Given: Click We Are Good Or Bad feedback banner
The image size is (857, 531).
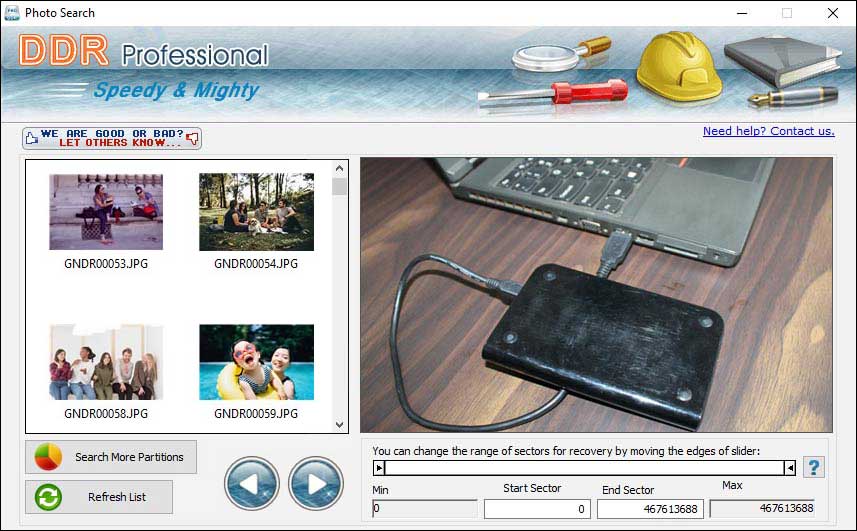Looking at the screenshot, I should (112, 138).
